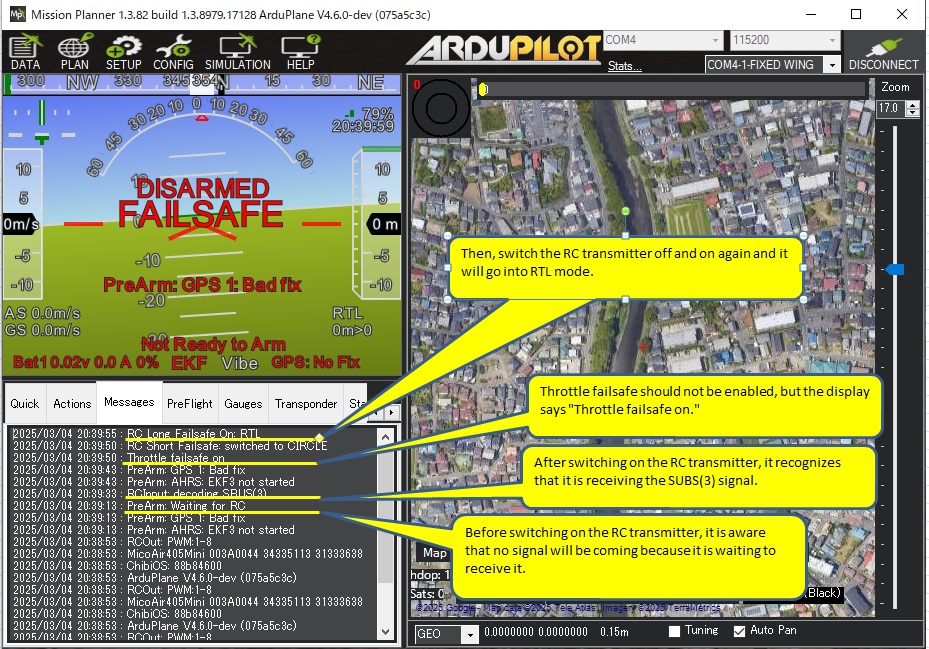Click the 'PreArm: Waiting for RC' message

tap(186, 506)
